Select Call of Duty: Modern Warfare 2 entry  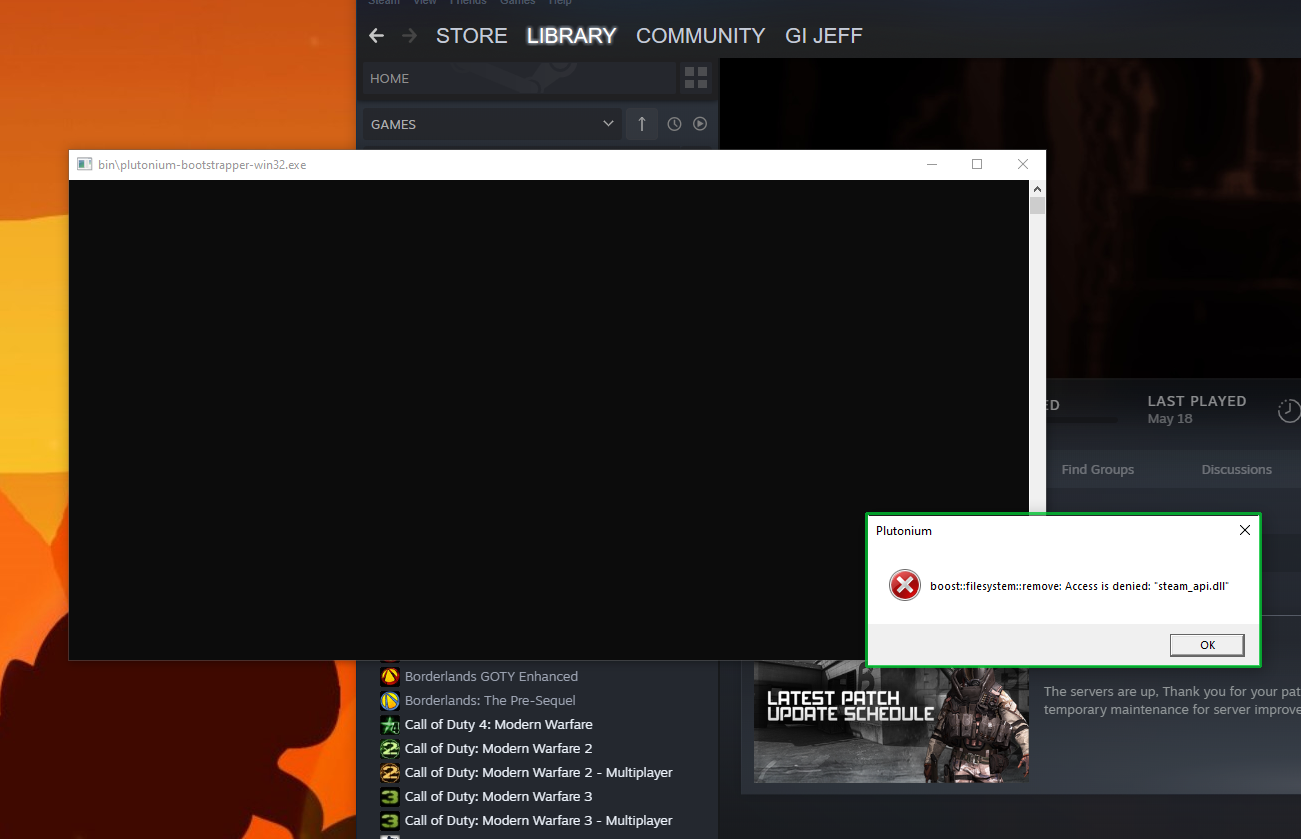click(498, 748)
